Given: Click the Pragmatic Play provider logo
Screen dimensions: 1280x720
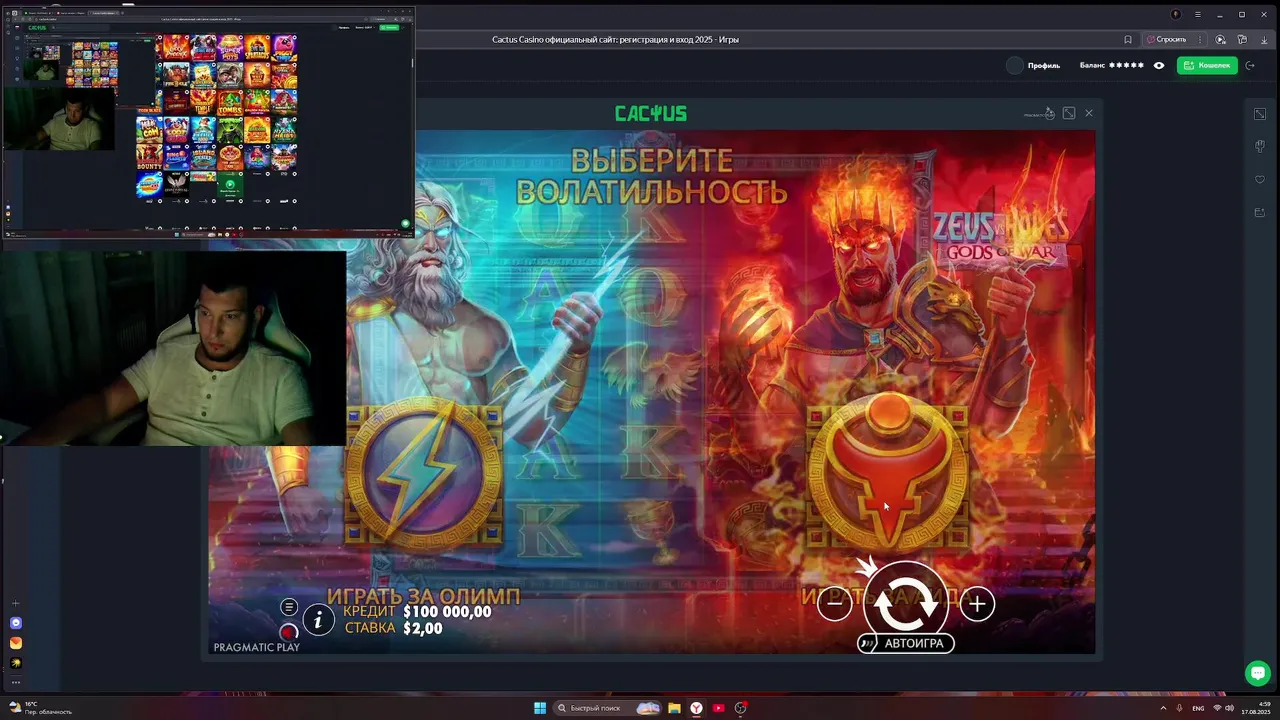Looking at the screenshot, I should 256,647.
